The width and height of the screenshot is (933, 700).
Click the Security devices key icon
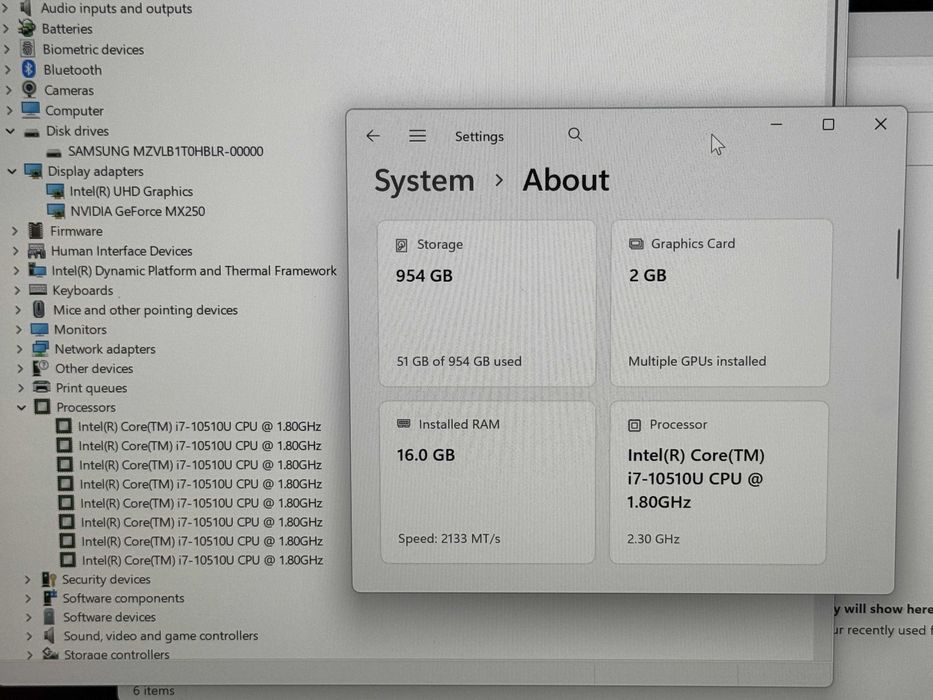[49, 579]
